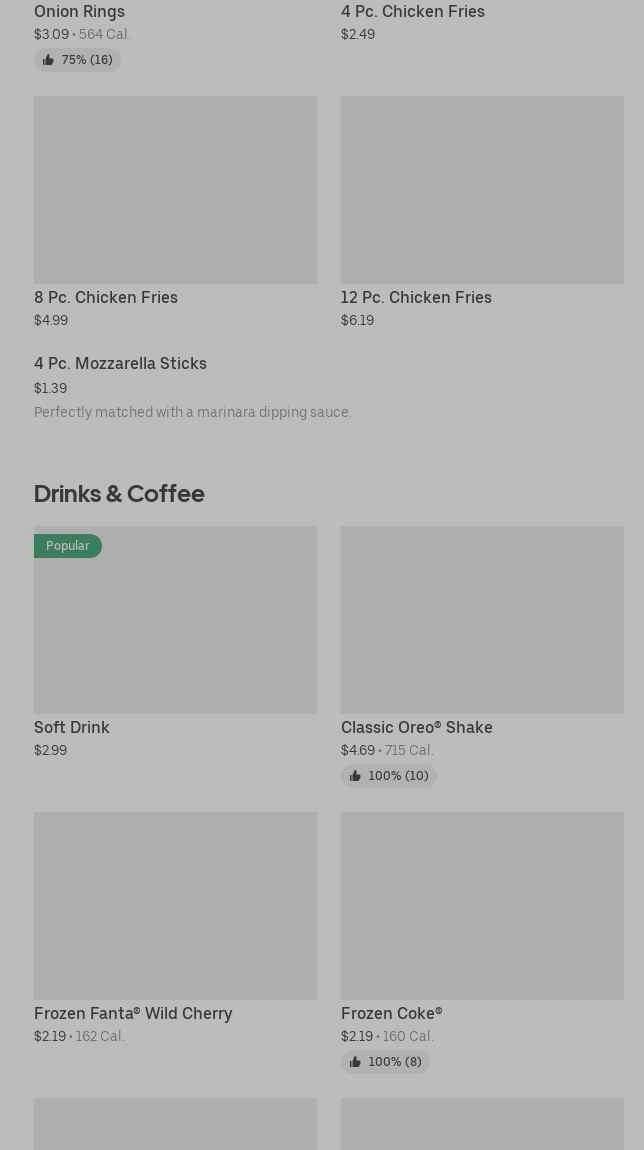This screenshot has height=1150, width=644.
Task: Click the Frozen Fanta Wild Cherry title
Action: 133,1013
